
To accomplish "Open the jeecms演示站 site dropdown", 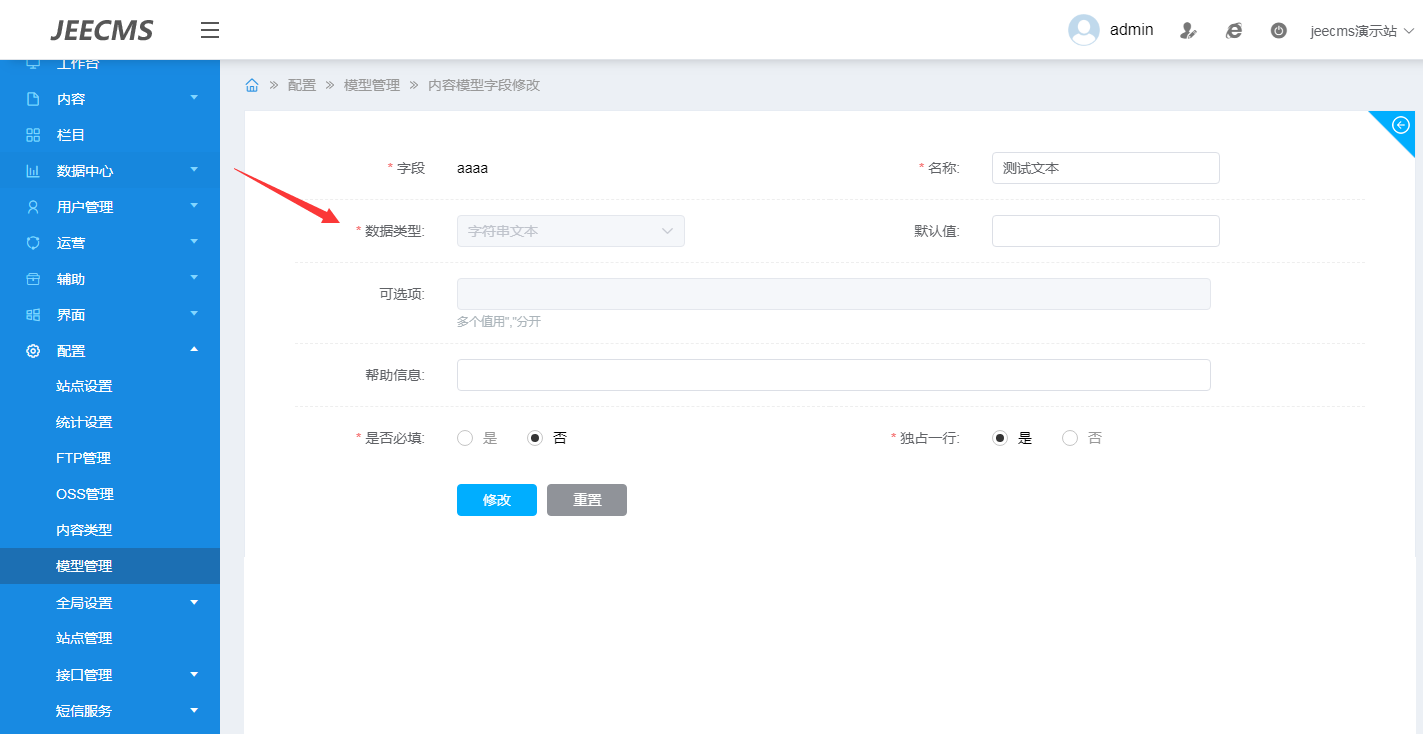I will coord(1362,31).
